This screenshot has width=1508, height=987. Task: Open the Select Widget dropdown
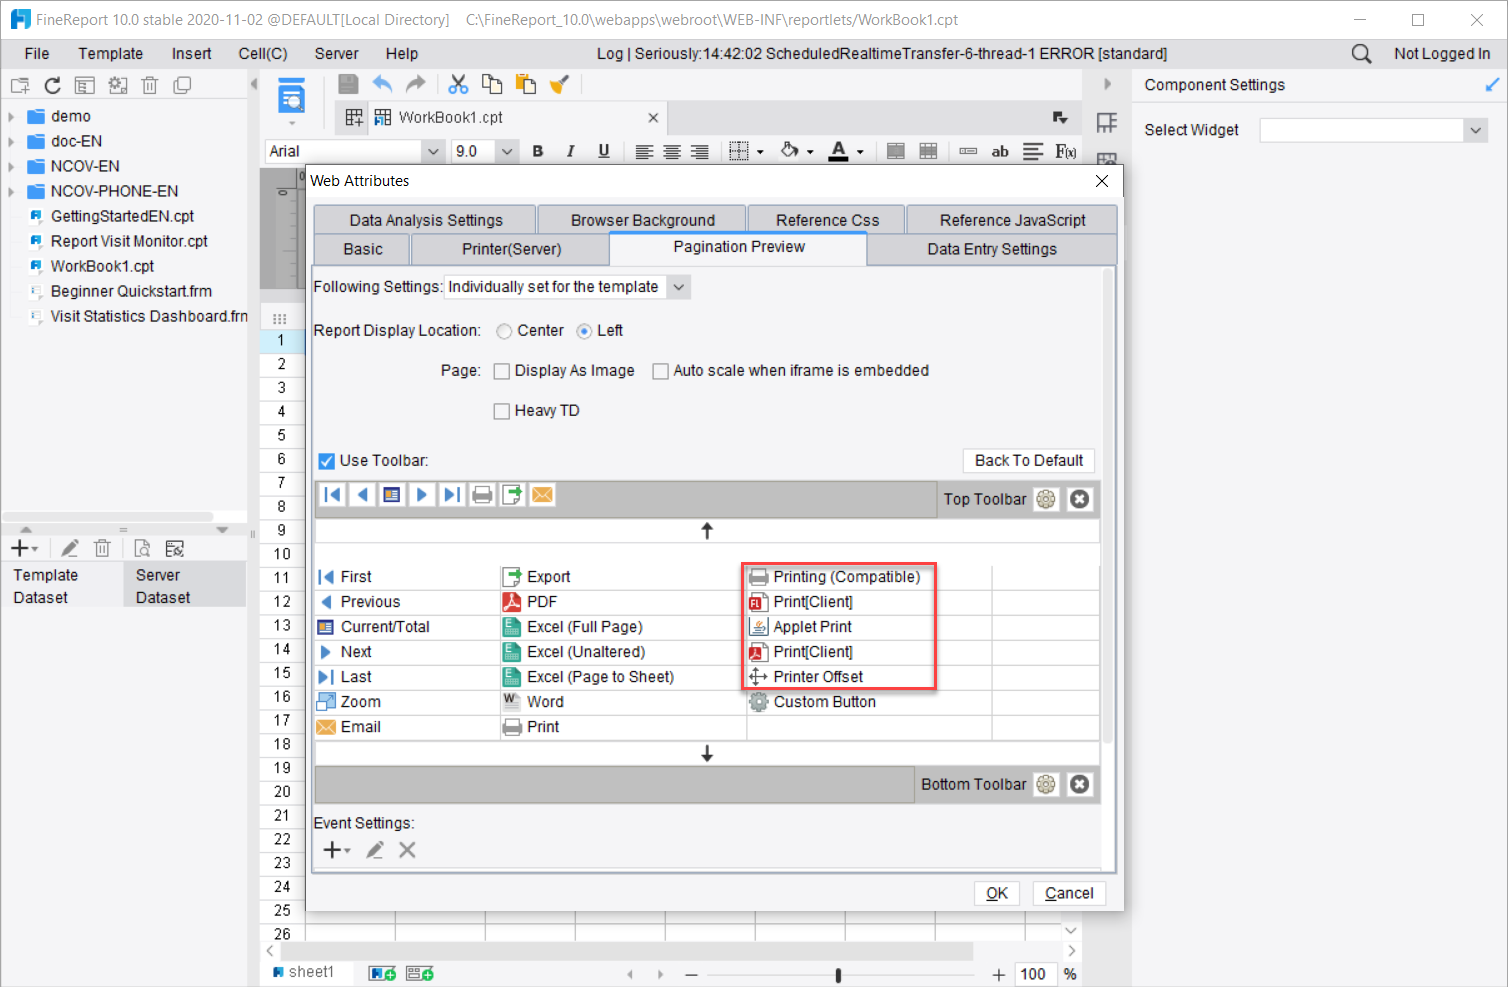pyautogui.click(x=1476, y=130)
